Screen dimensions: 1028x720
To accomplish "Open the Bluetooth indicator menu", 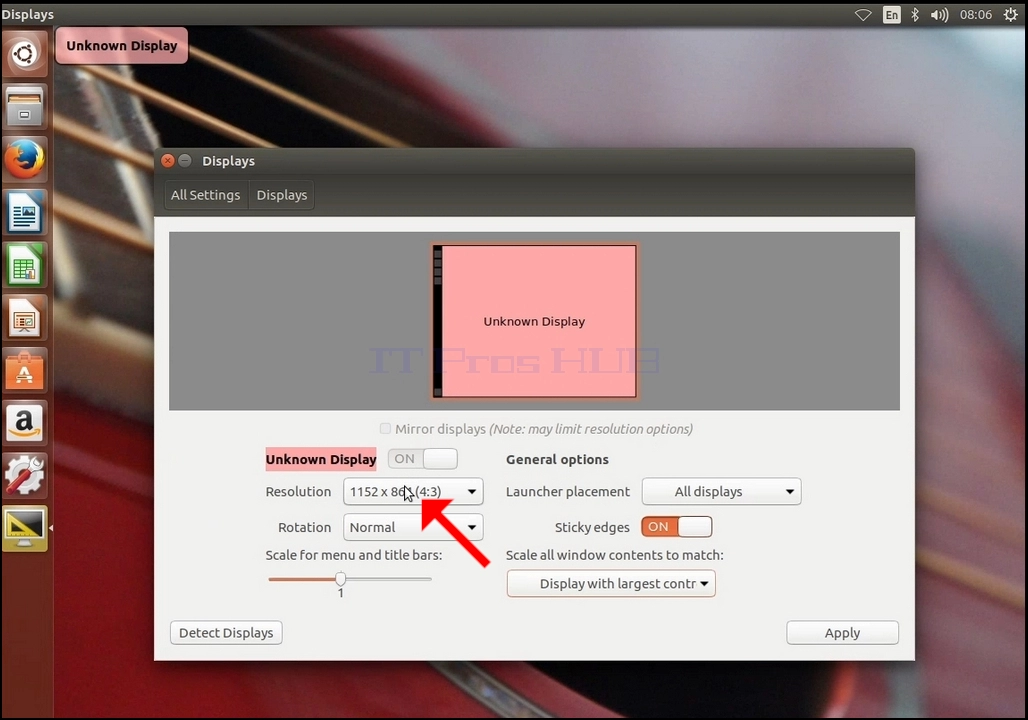I will (x=915, y=14).
